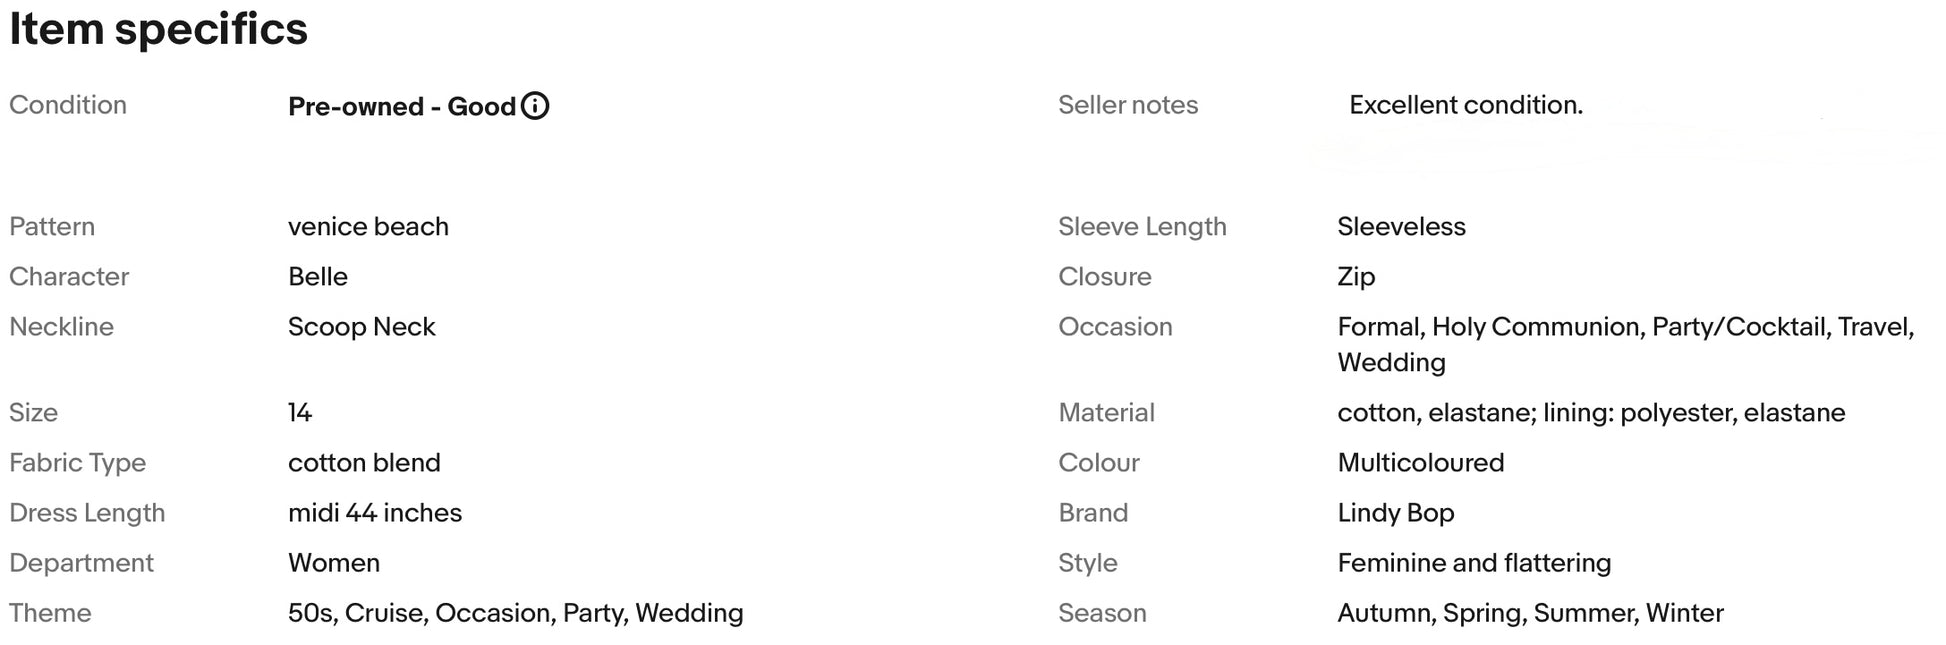Click the Sleeveless sleeve length value

click(1402, 227)
